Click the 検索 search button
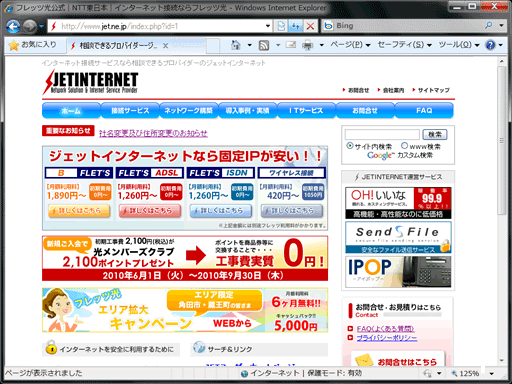This screenshot has height=384, width=512. click(x=435, y=135)
